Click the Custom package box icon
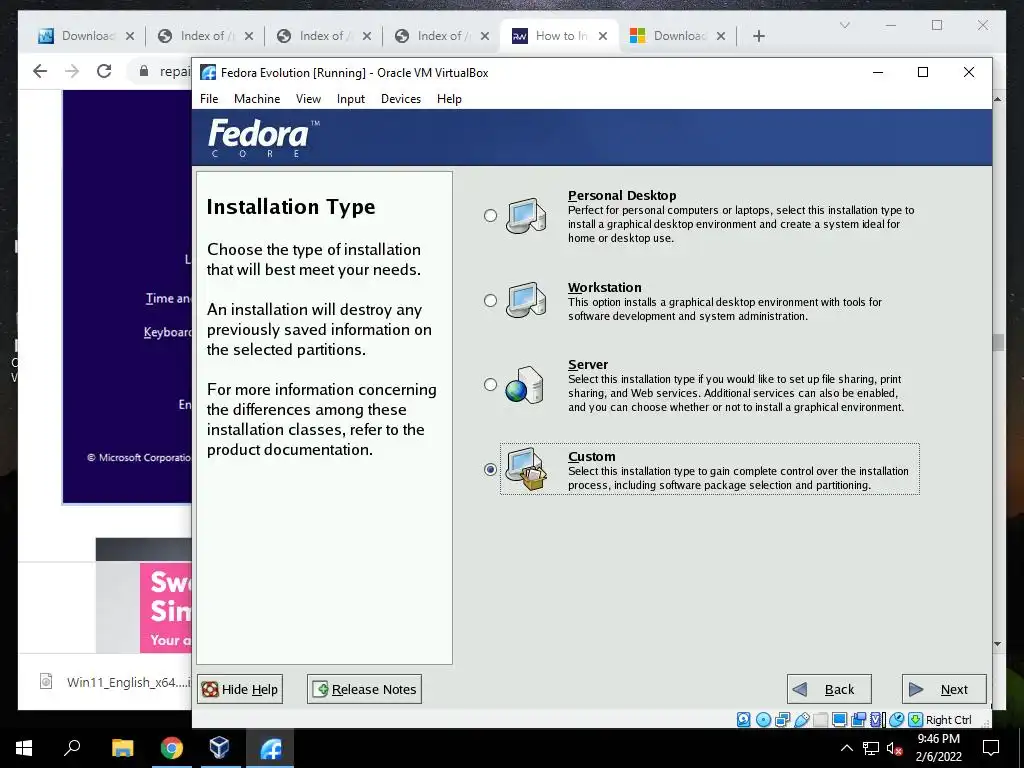The height and width of the screenshot is (768, 1024). click(526, 469)
